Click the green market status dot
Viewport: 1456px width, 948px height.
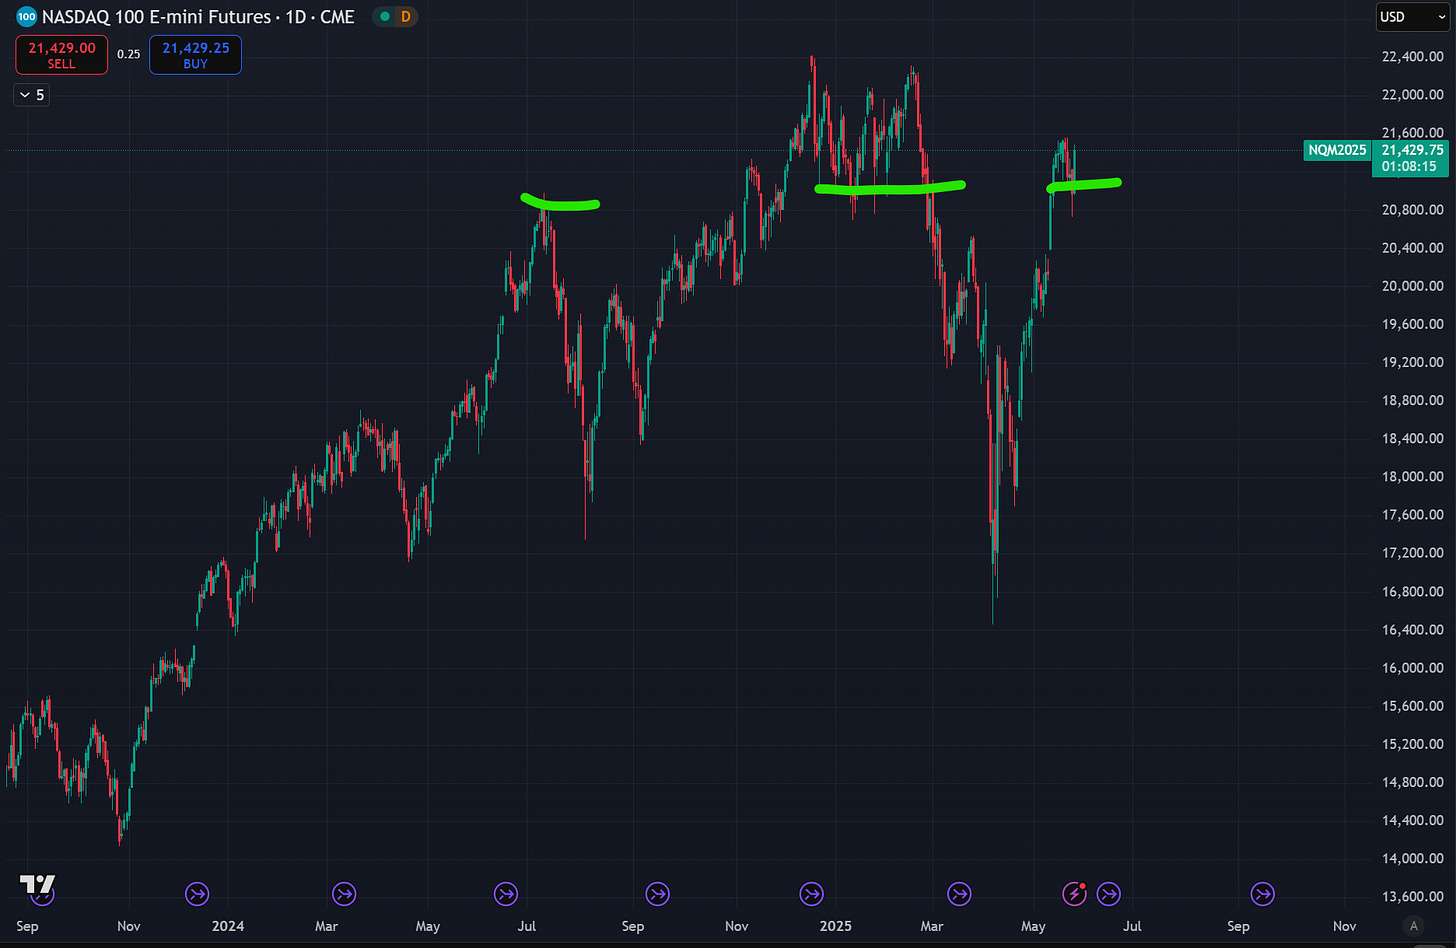coord(384,17)
